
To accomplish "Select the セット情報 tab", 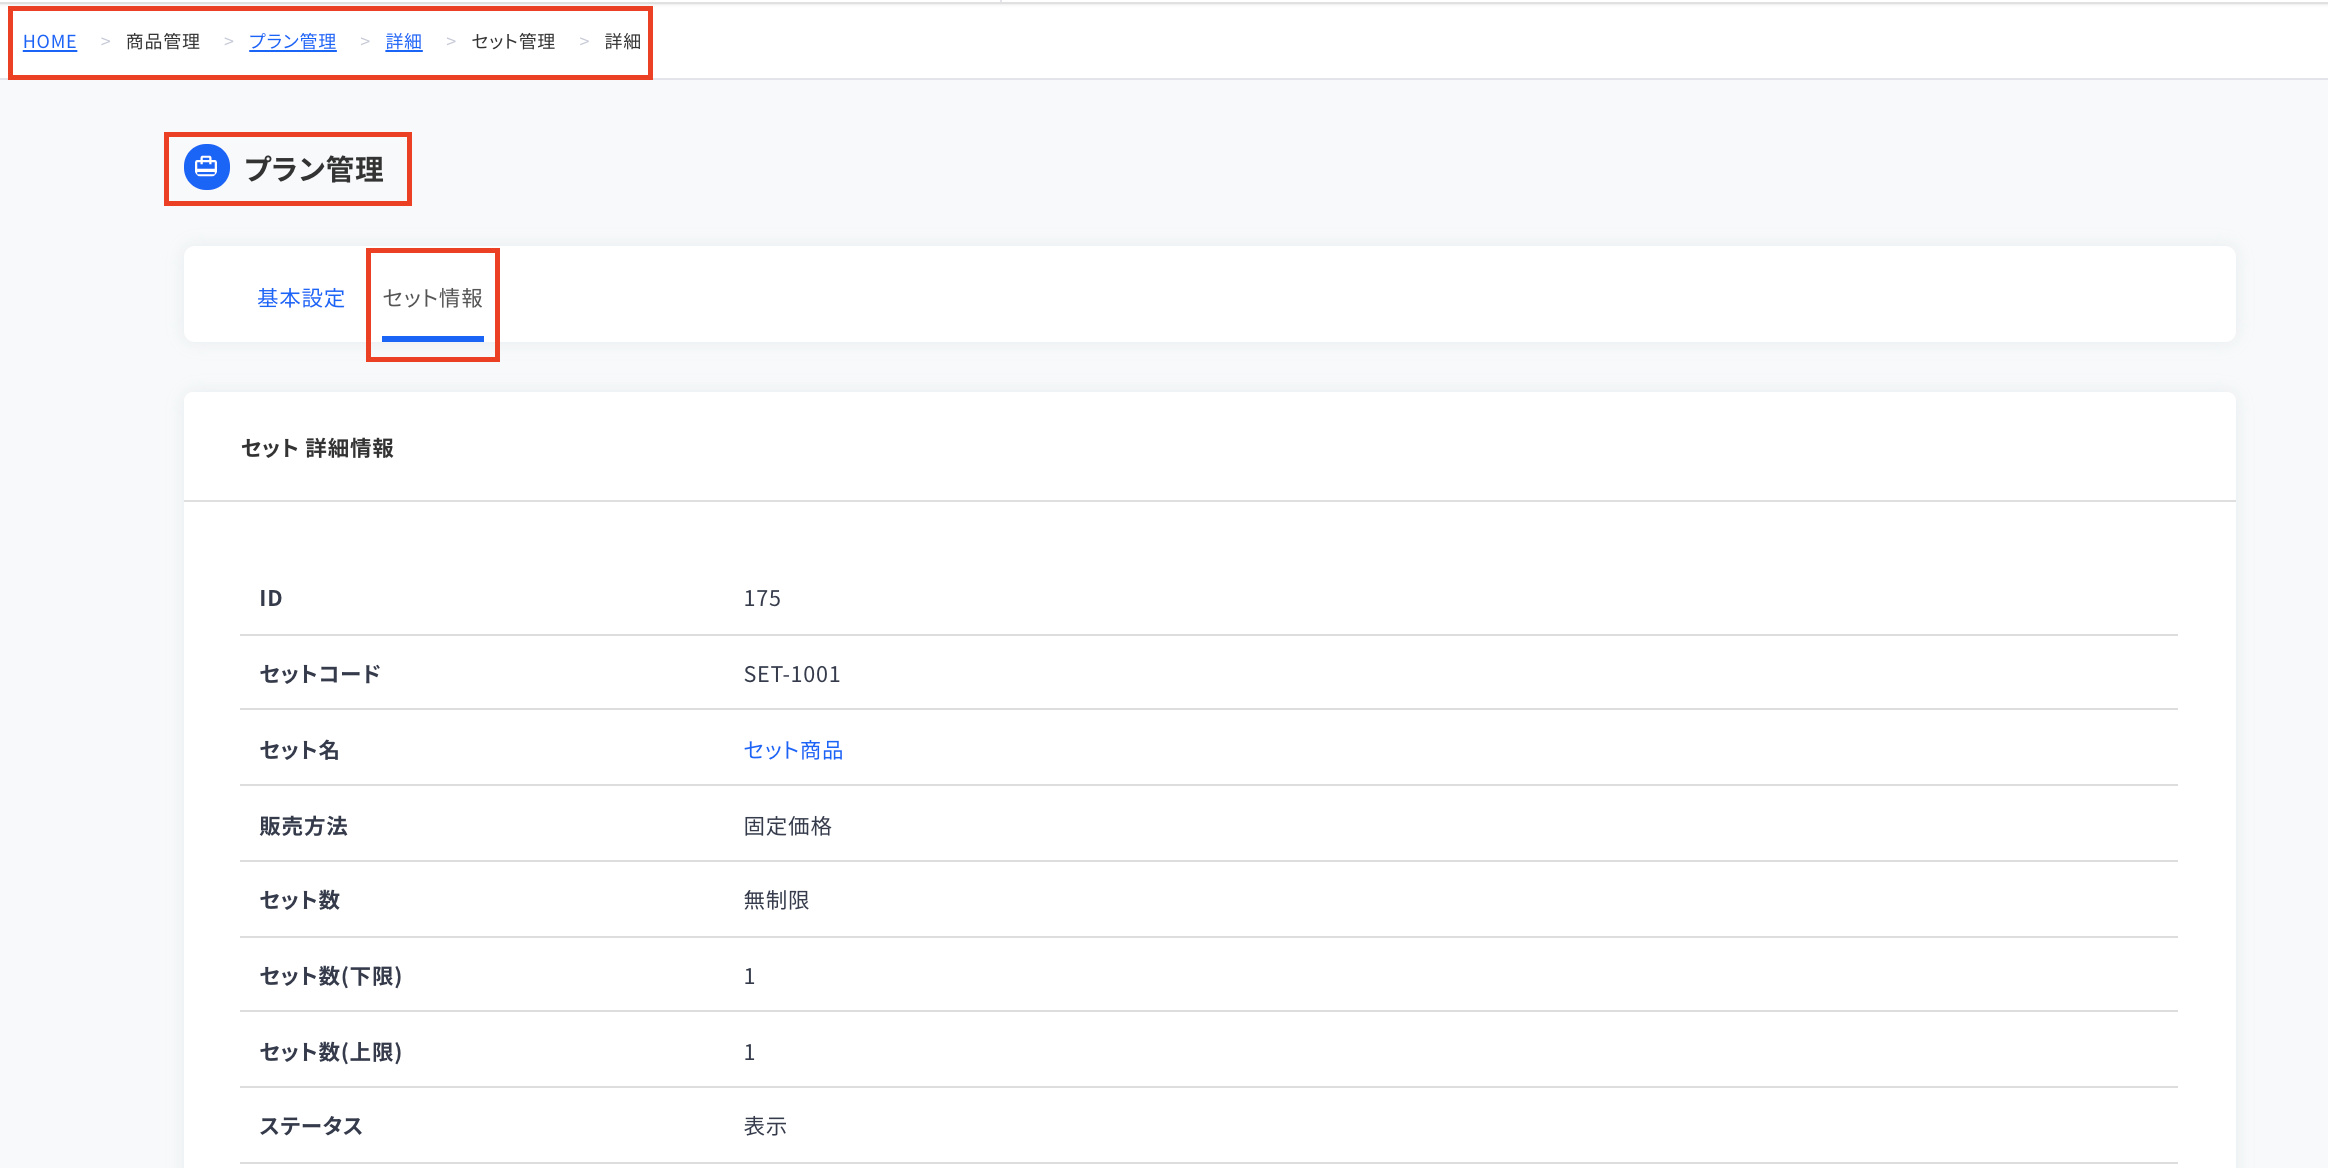I will pyautogui.click(x=433, y=298).
